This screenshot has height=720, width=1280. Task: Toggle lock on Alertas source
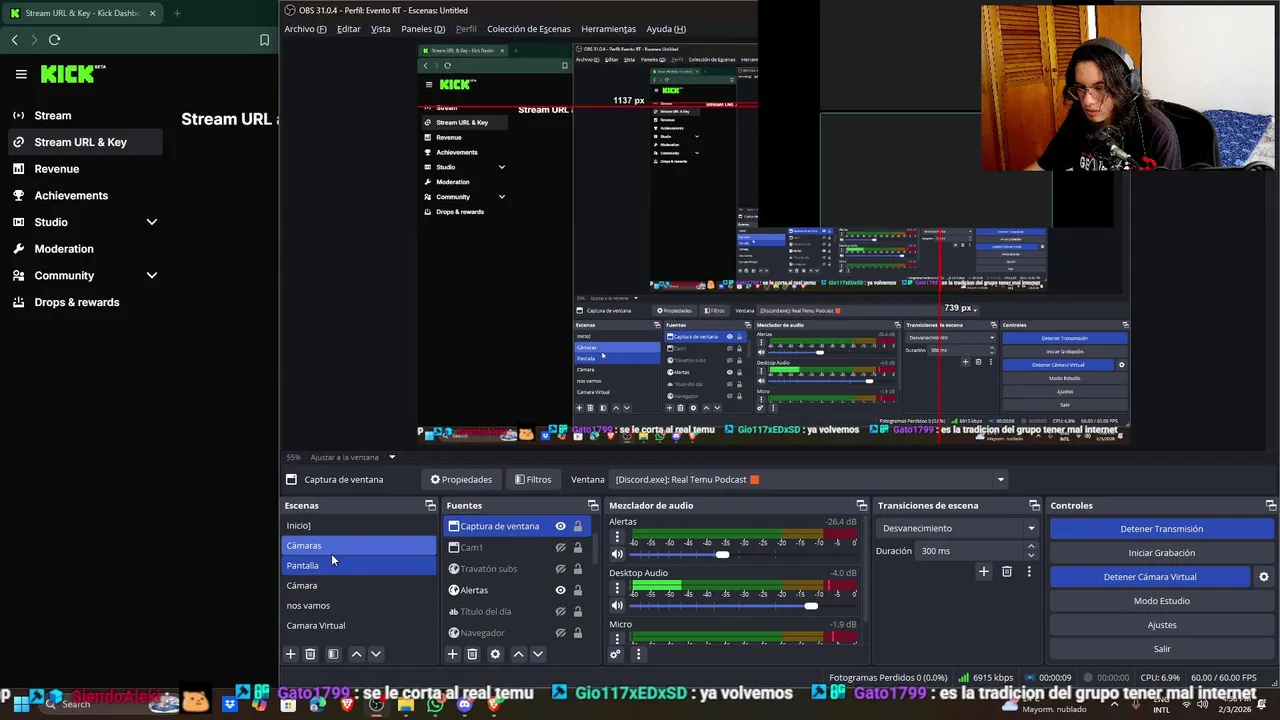click(x=577, y=590)
